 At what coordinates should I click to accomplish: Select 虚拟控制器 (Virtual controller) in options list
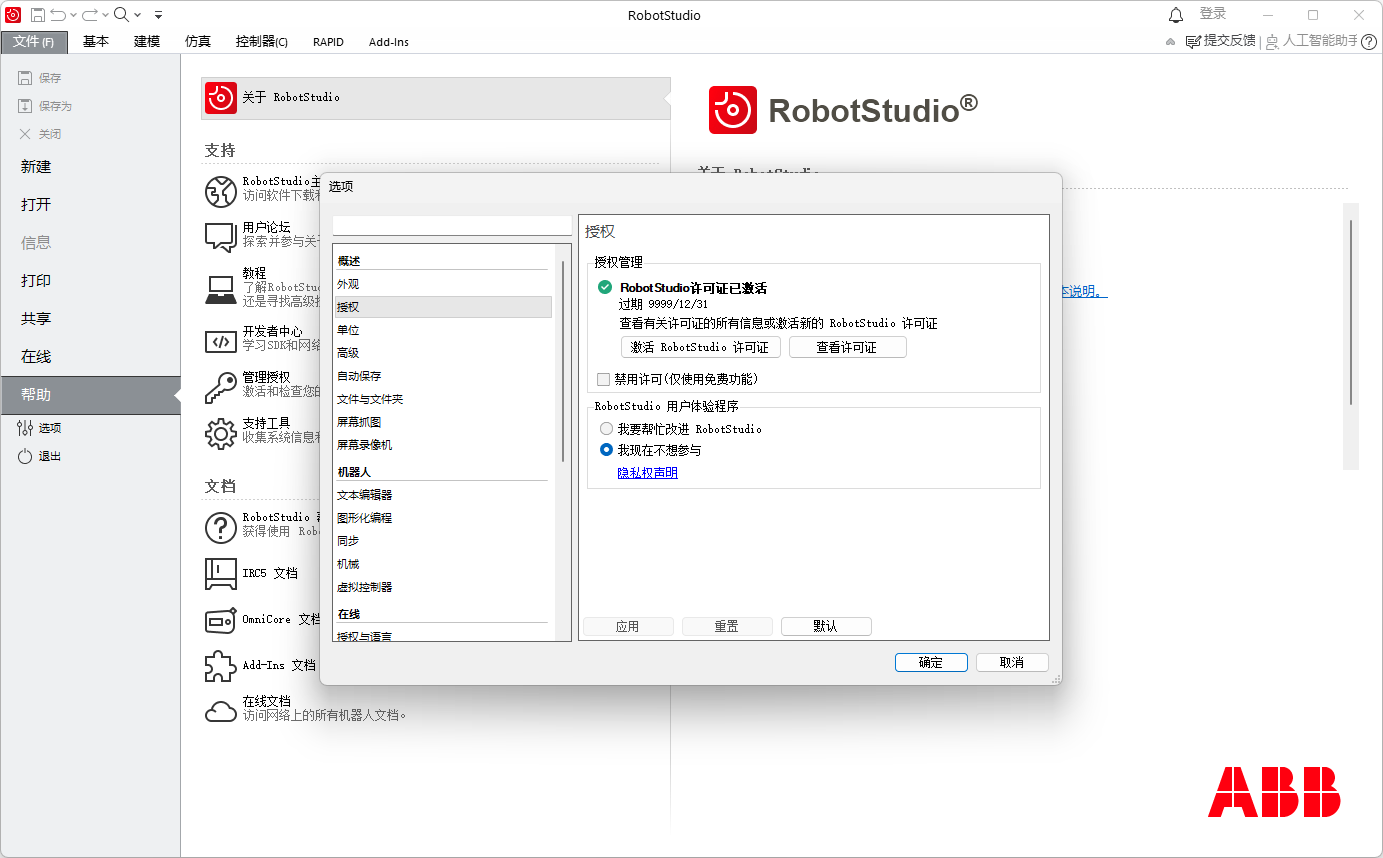click(442, 587)
